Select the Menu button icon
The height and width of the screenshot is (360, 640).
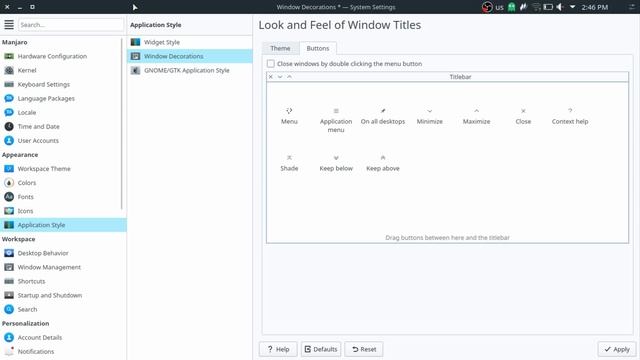point(289,111)
